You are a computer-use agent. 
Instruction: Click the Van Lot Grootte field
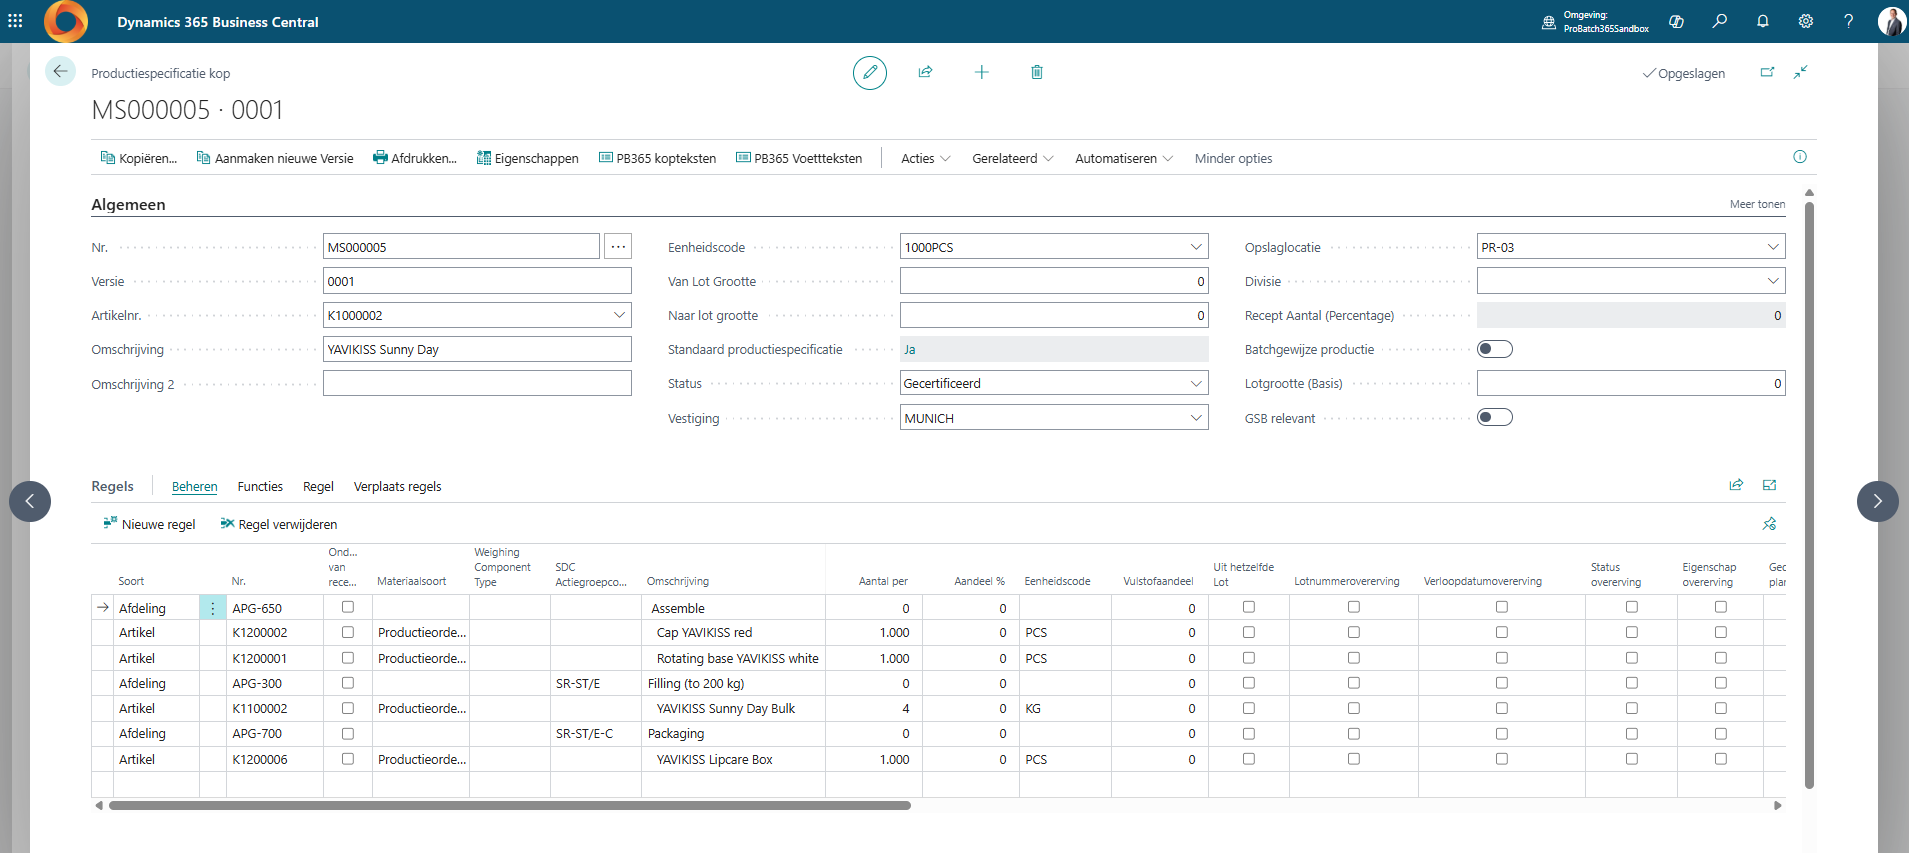pyautogui.click(x=1054, y=281)
